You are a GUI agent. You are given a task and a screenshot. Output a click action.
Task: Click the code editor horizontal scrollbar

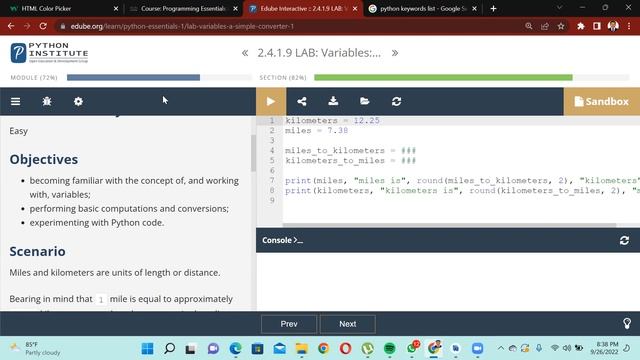pyautogui.click(x=449, y=225)
